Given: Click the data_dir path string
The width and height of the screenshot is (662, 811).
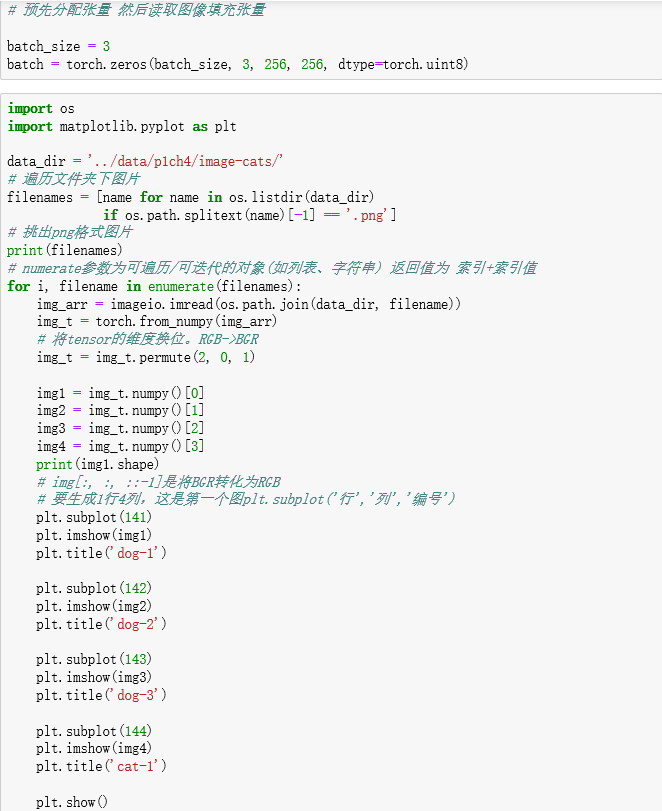Looking at the screenshot, I should click(x=185, y=161).
